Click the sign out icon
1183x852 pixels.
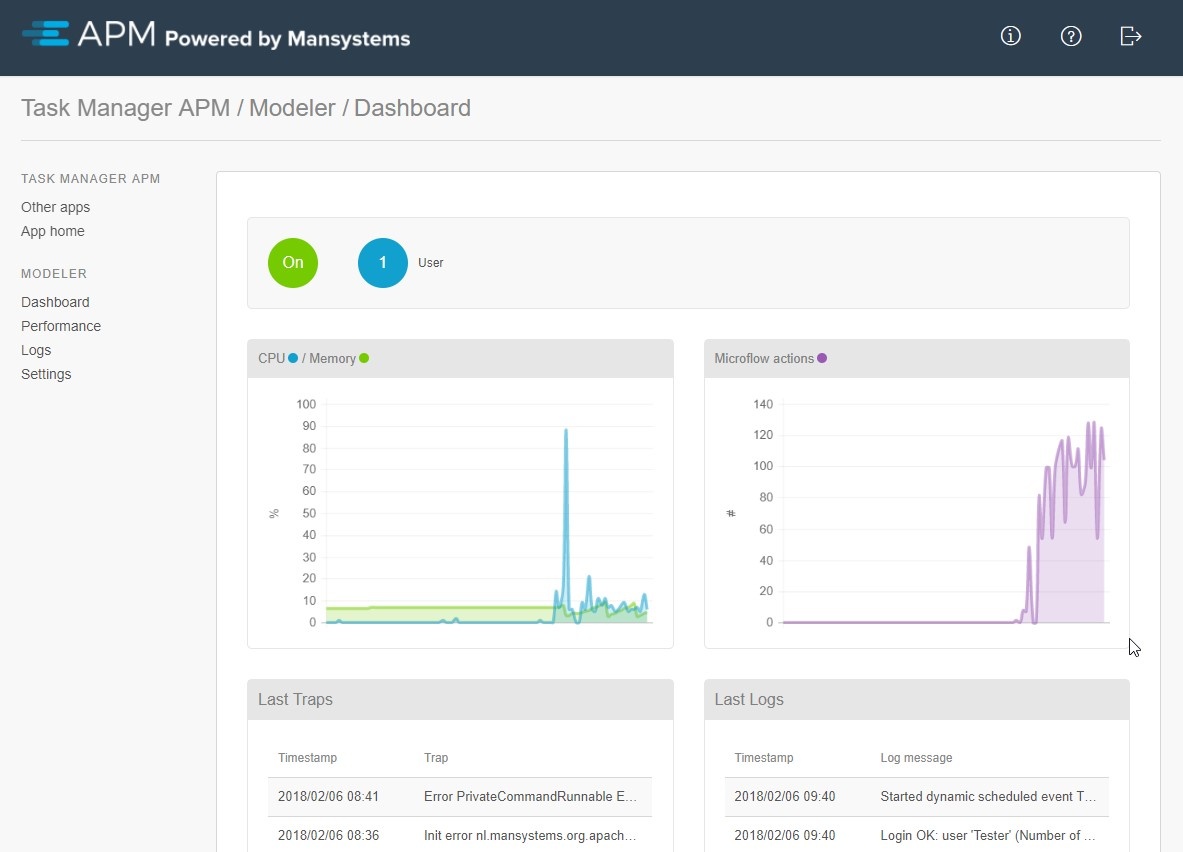pyautogui.click(x=1130, y=35)
